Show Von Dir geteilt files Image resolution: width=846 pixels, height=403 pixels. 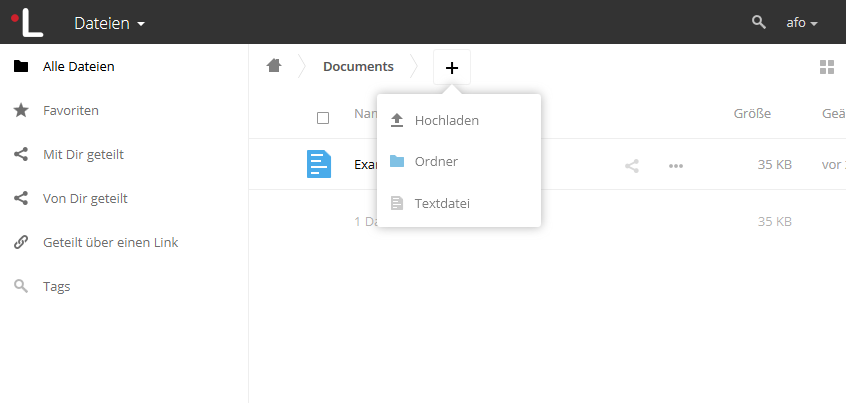click(85, 198)
